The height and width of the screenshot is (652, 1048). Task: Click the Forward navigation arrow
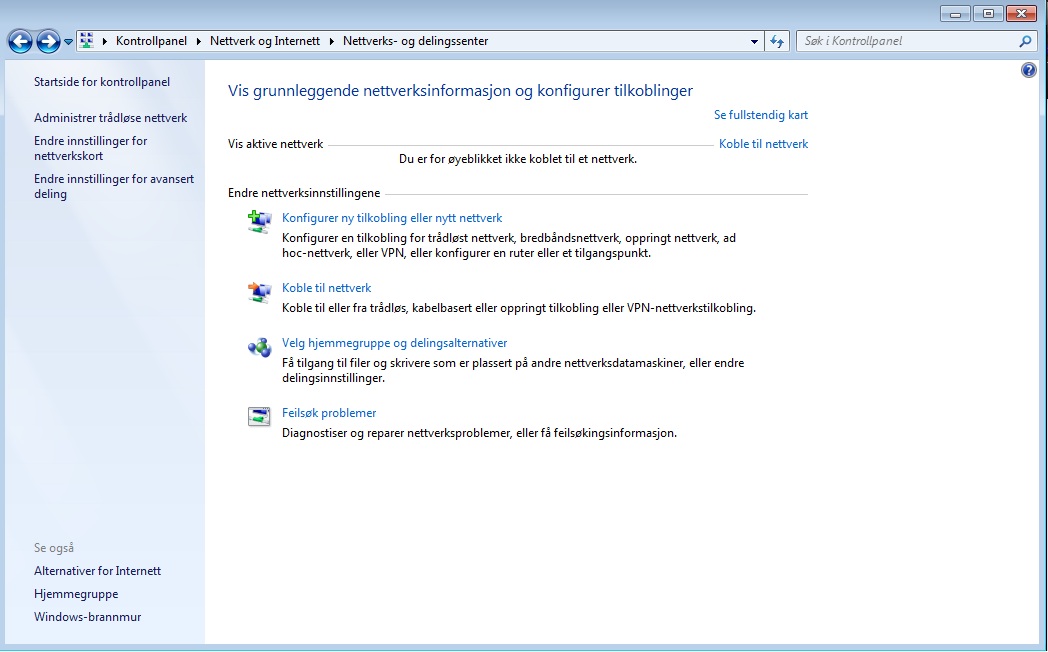48,41
